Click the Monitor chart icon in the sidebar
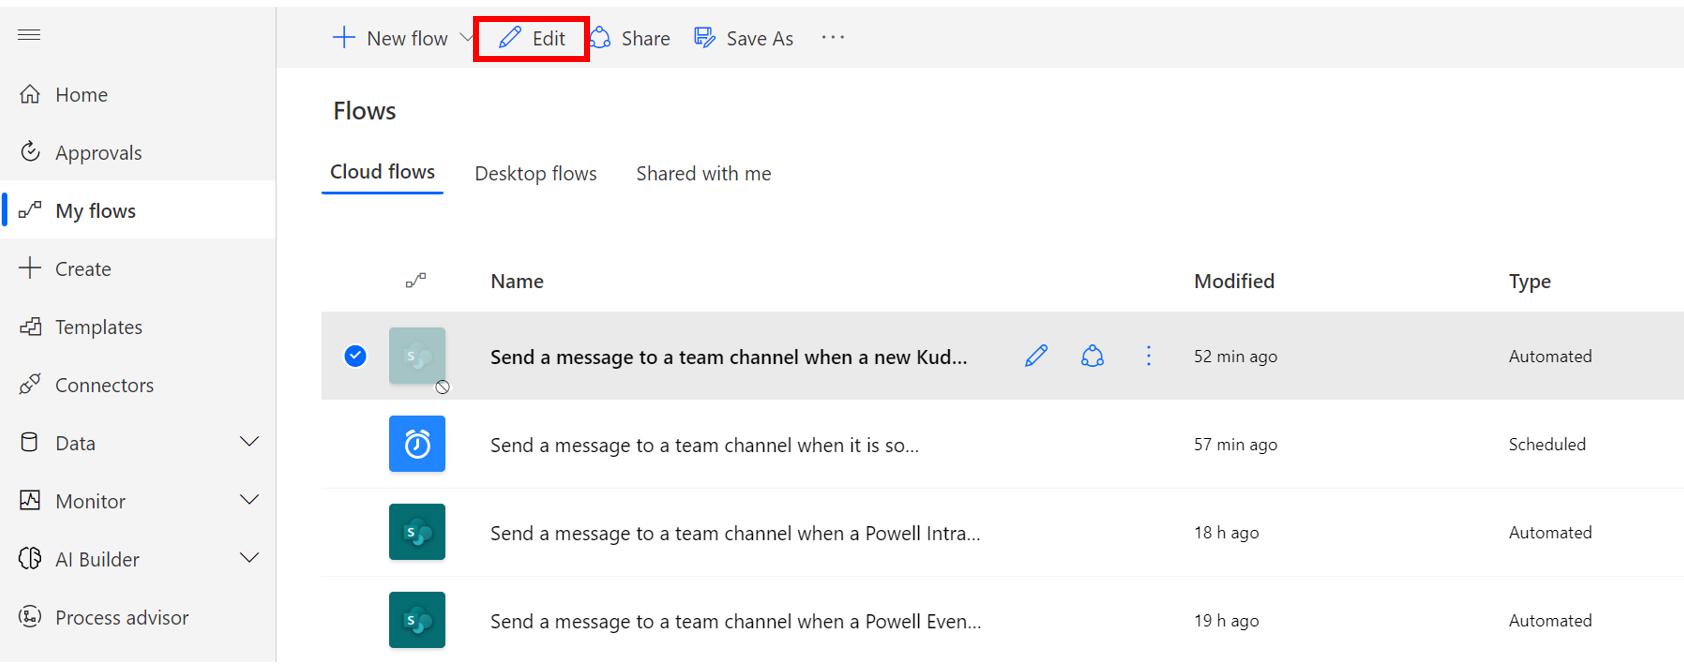 (x=30, y=500)
